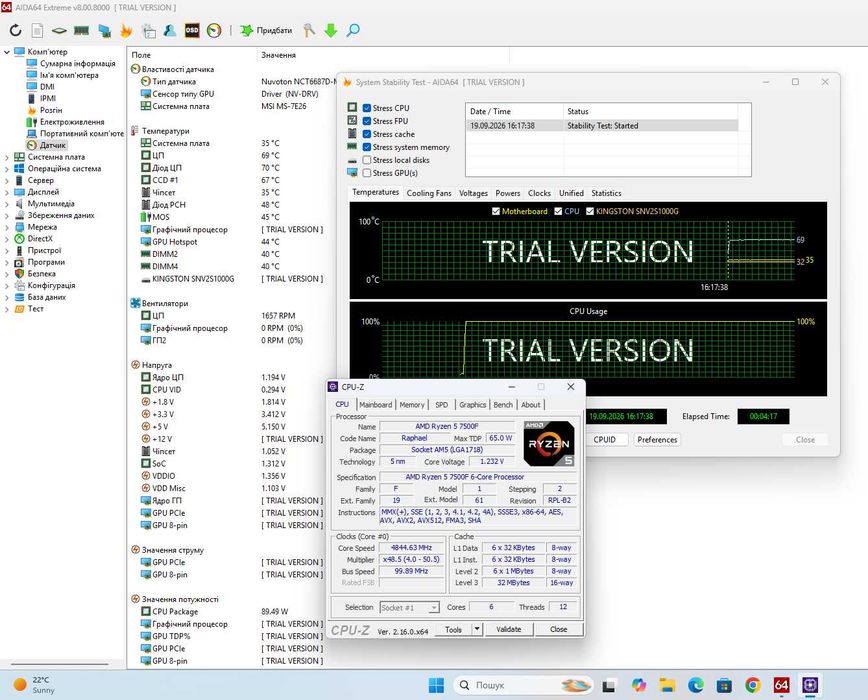Launch System Stability Test flame toolbar icon
Viewport: 868px width, 700px height.
[126, 30]
